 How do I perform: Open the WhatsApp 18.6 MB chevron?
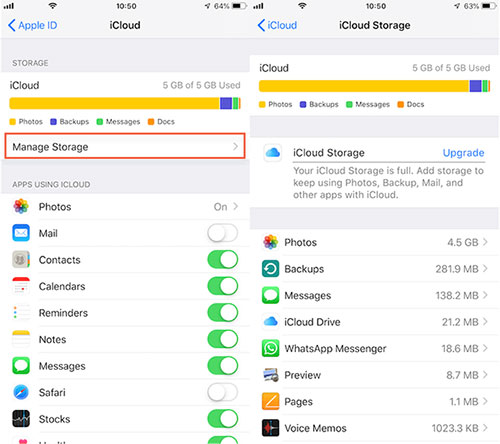point(485,348)
